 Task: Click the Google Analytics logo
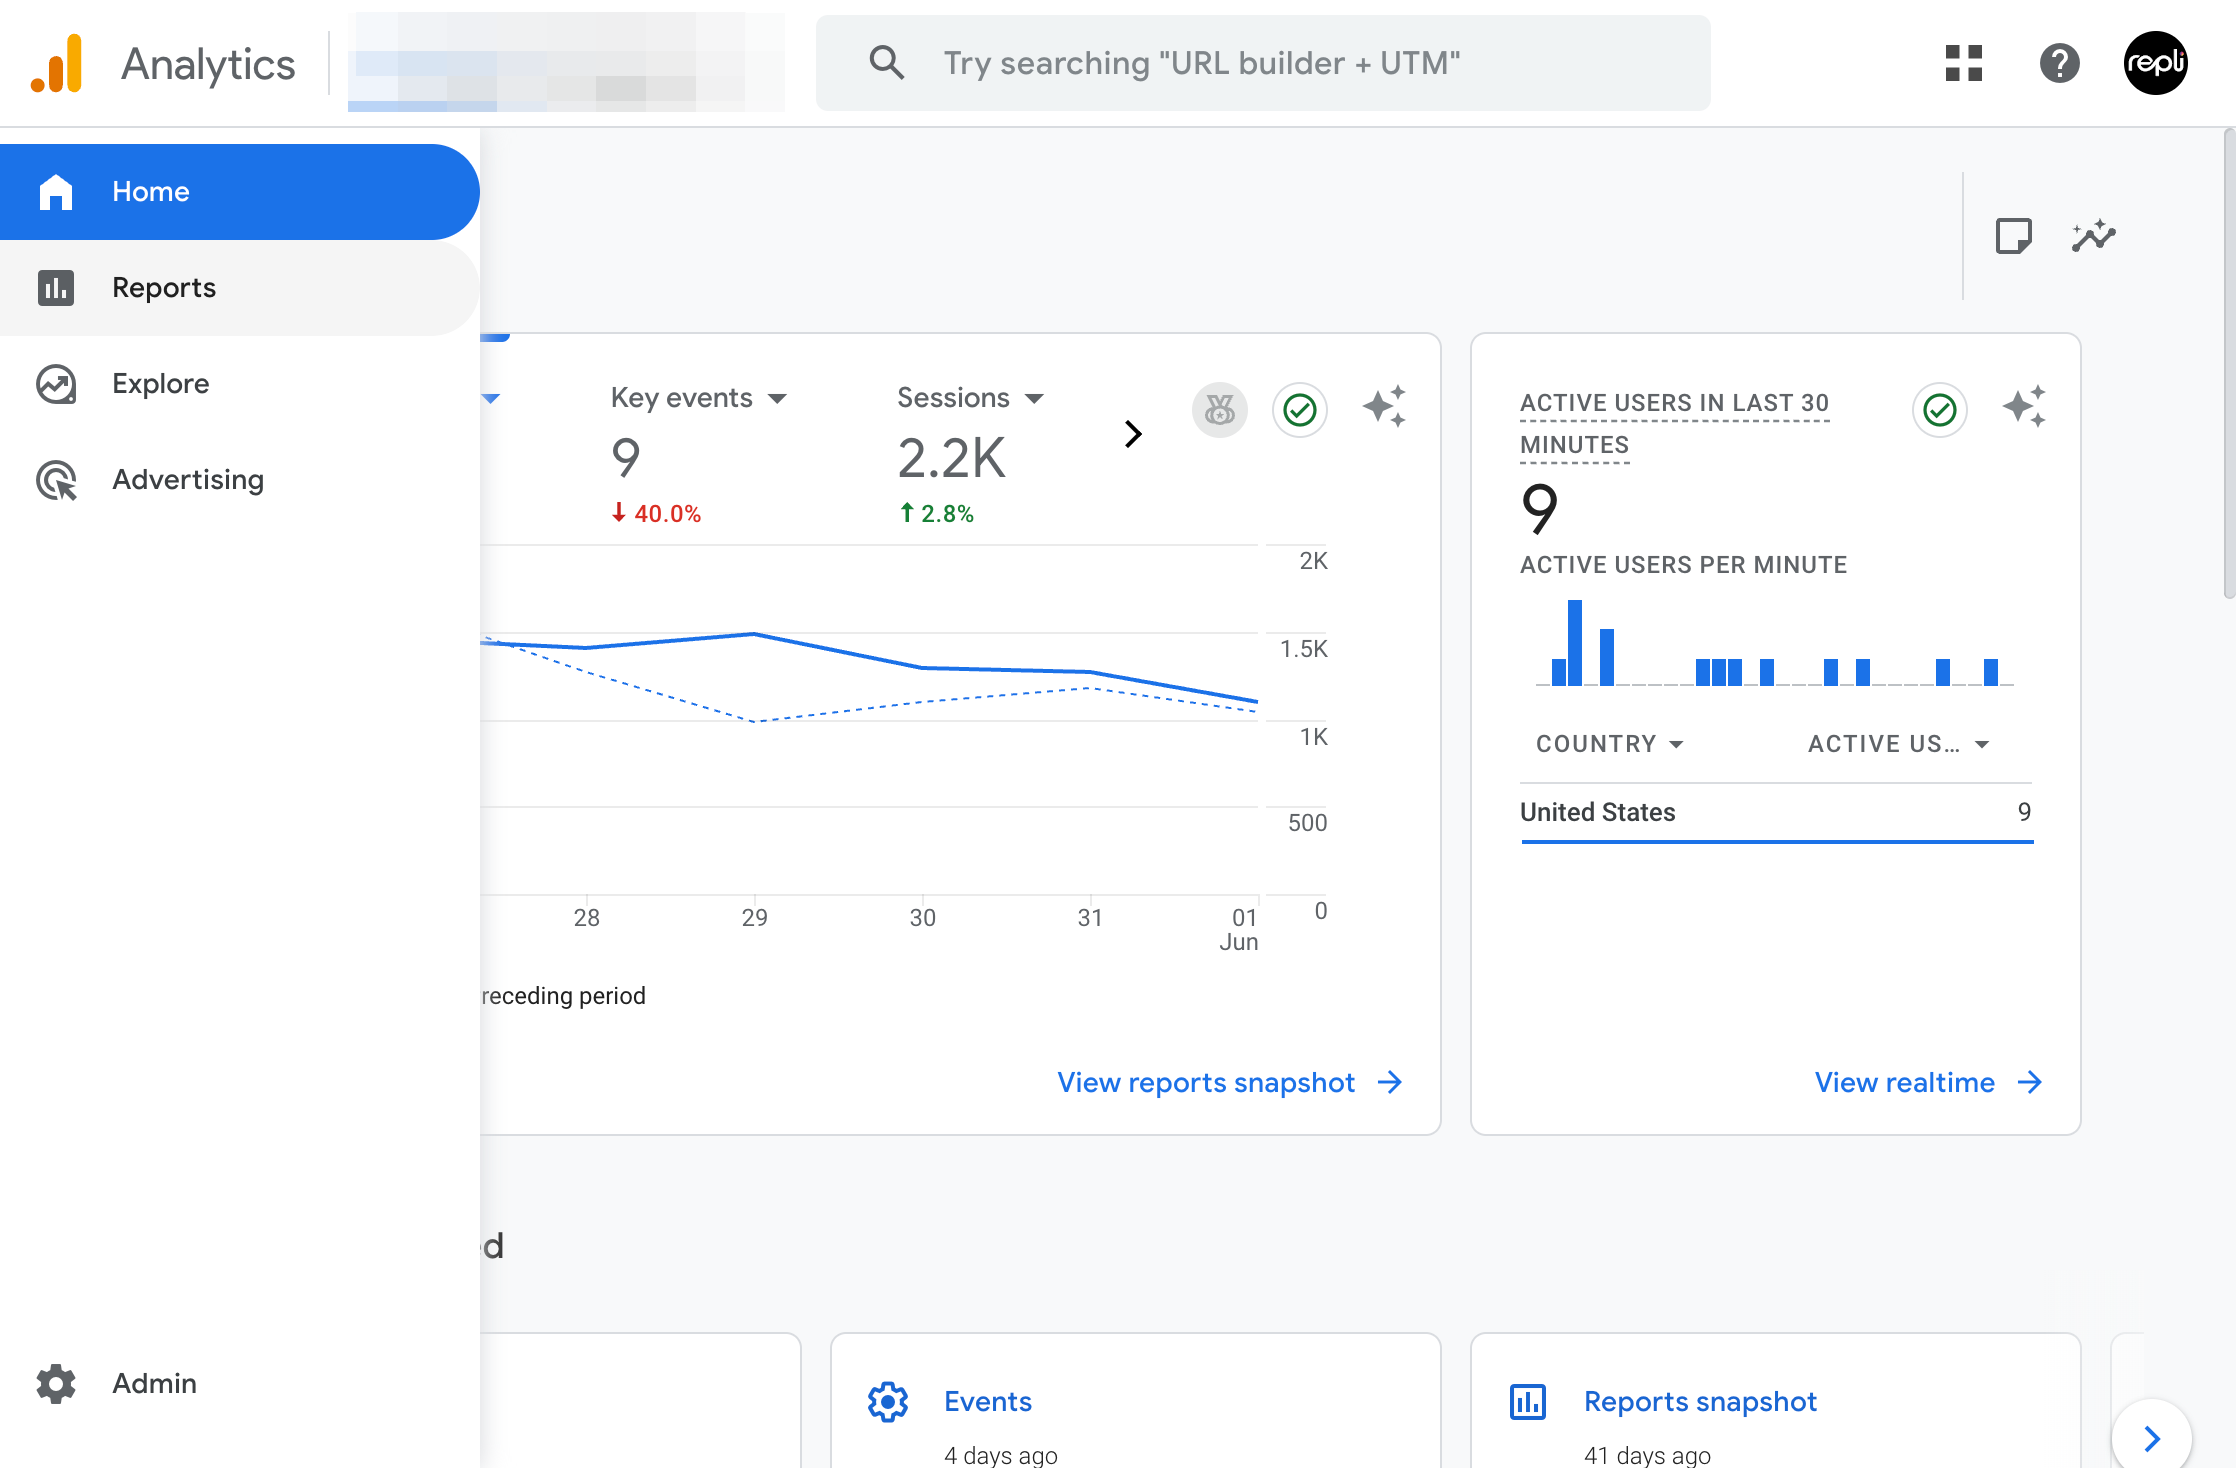[x=56, y=63]
